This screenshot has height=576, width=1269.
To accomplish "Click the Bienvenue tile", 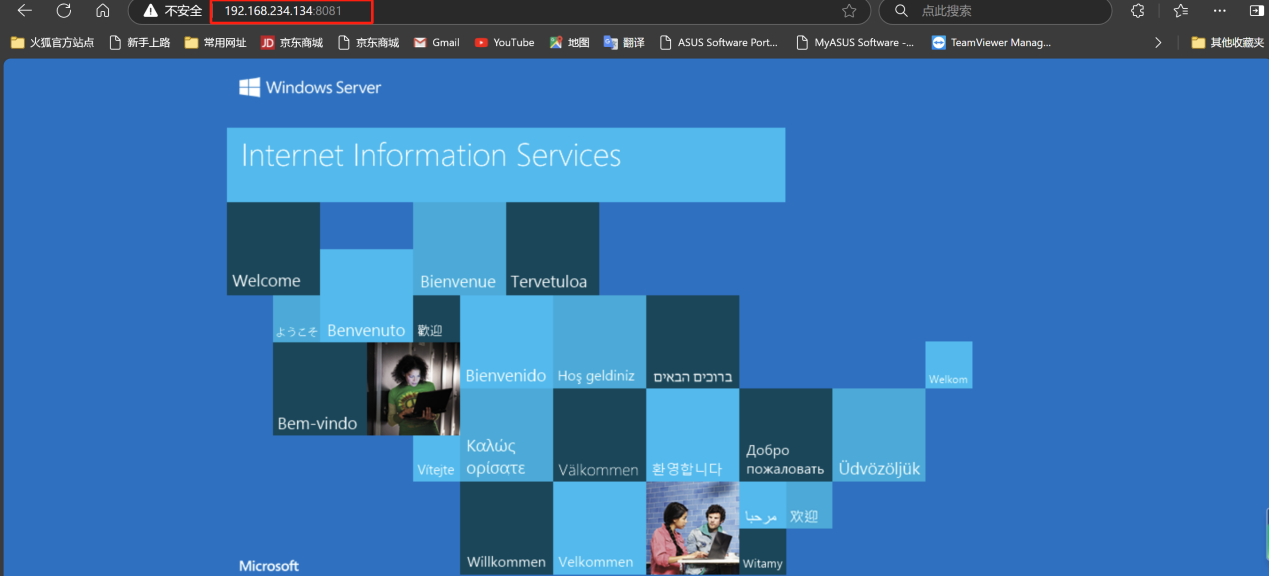I will click(x=459, y=249).
